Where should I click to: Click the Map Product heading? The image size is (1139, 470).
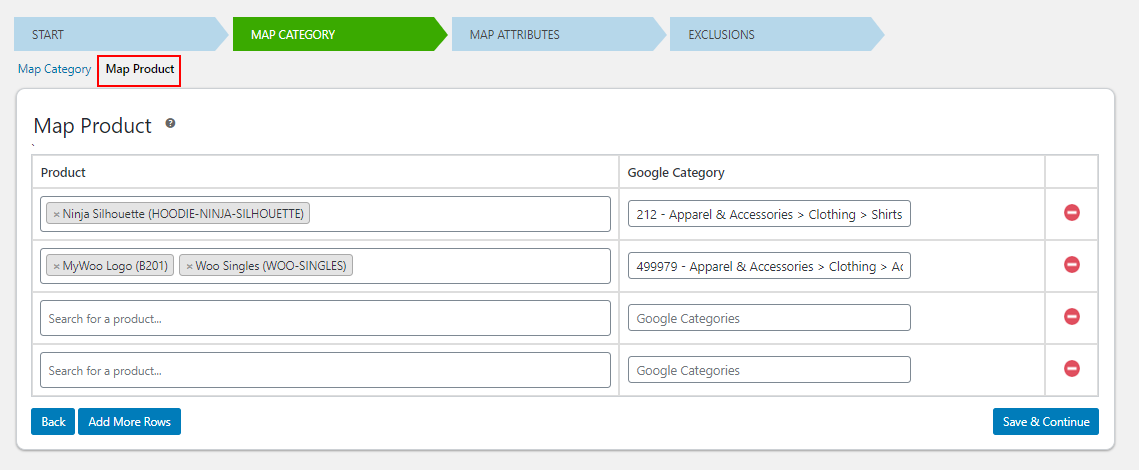[92, 126]
